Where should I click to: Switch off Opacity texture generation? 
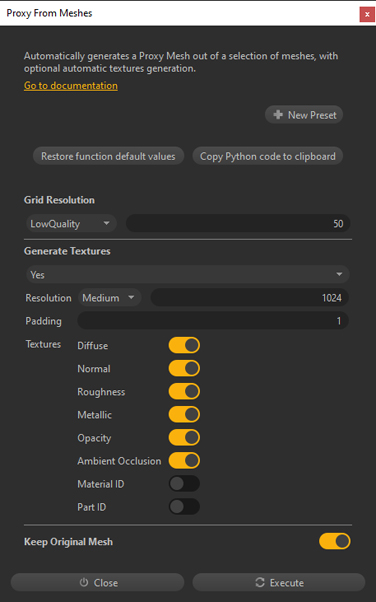pyautogui.click(x=184, y=437)
